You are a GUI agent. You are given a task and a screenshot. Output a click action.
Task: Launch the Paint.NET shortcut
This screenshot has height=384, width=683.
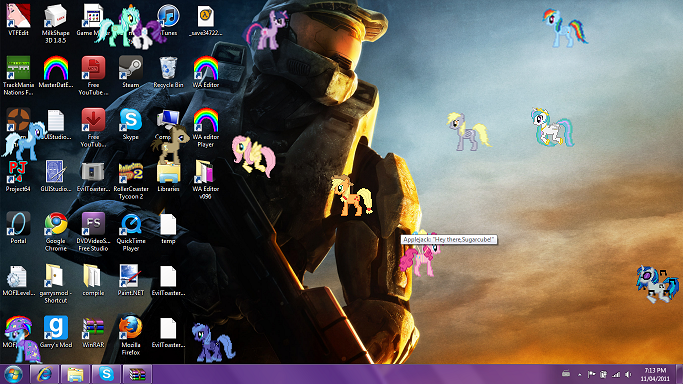pyautogui.click(x=131, y=276)
